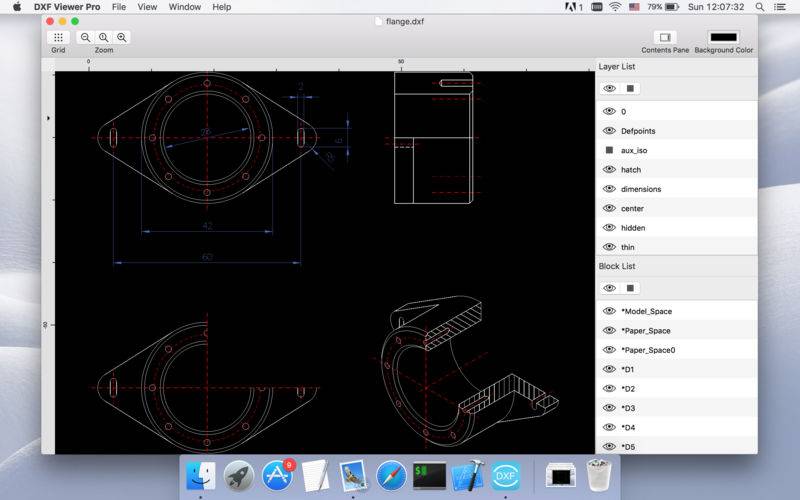Show all layers using Layer List eye button
800x500 pixels.
coord(609,88)
